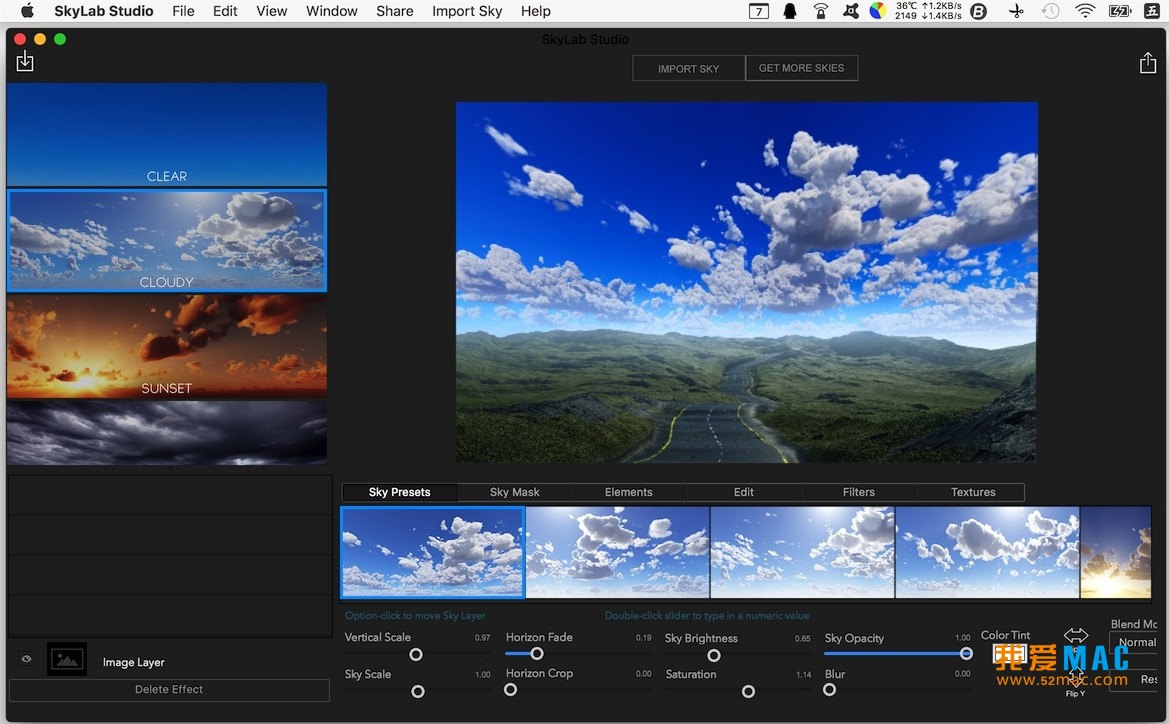Open the Window menu
The width and height of the screenshot is (1169, 724).
(332, 10)
